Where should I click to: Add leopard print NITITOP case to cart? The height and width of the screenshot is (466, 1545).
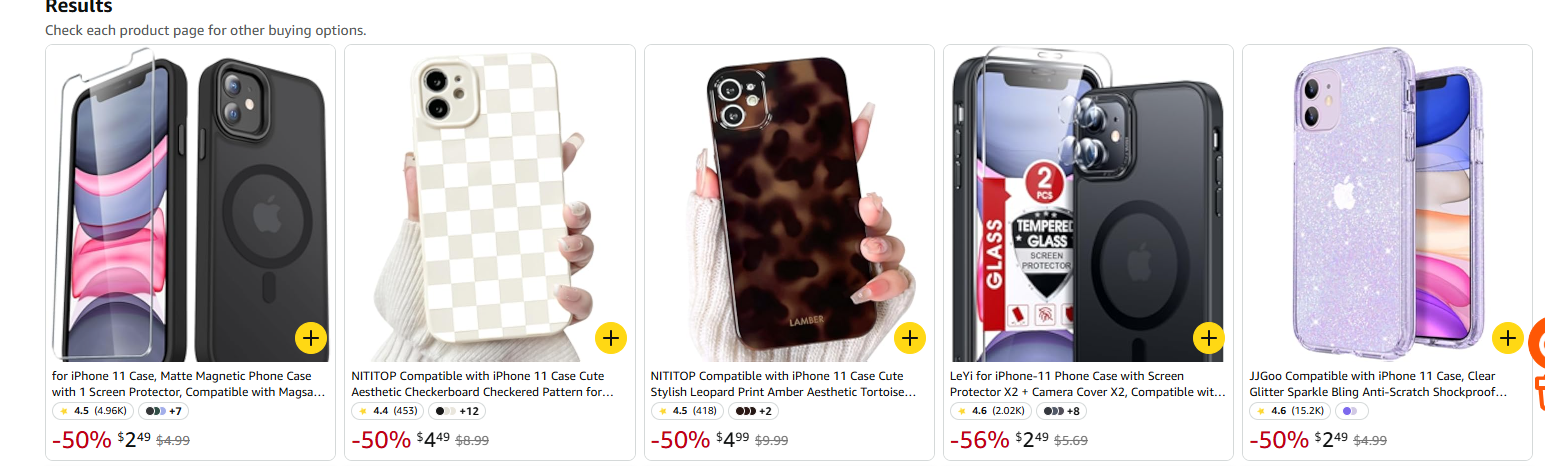(x=909, y=339)
